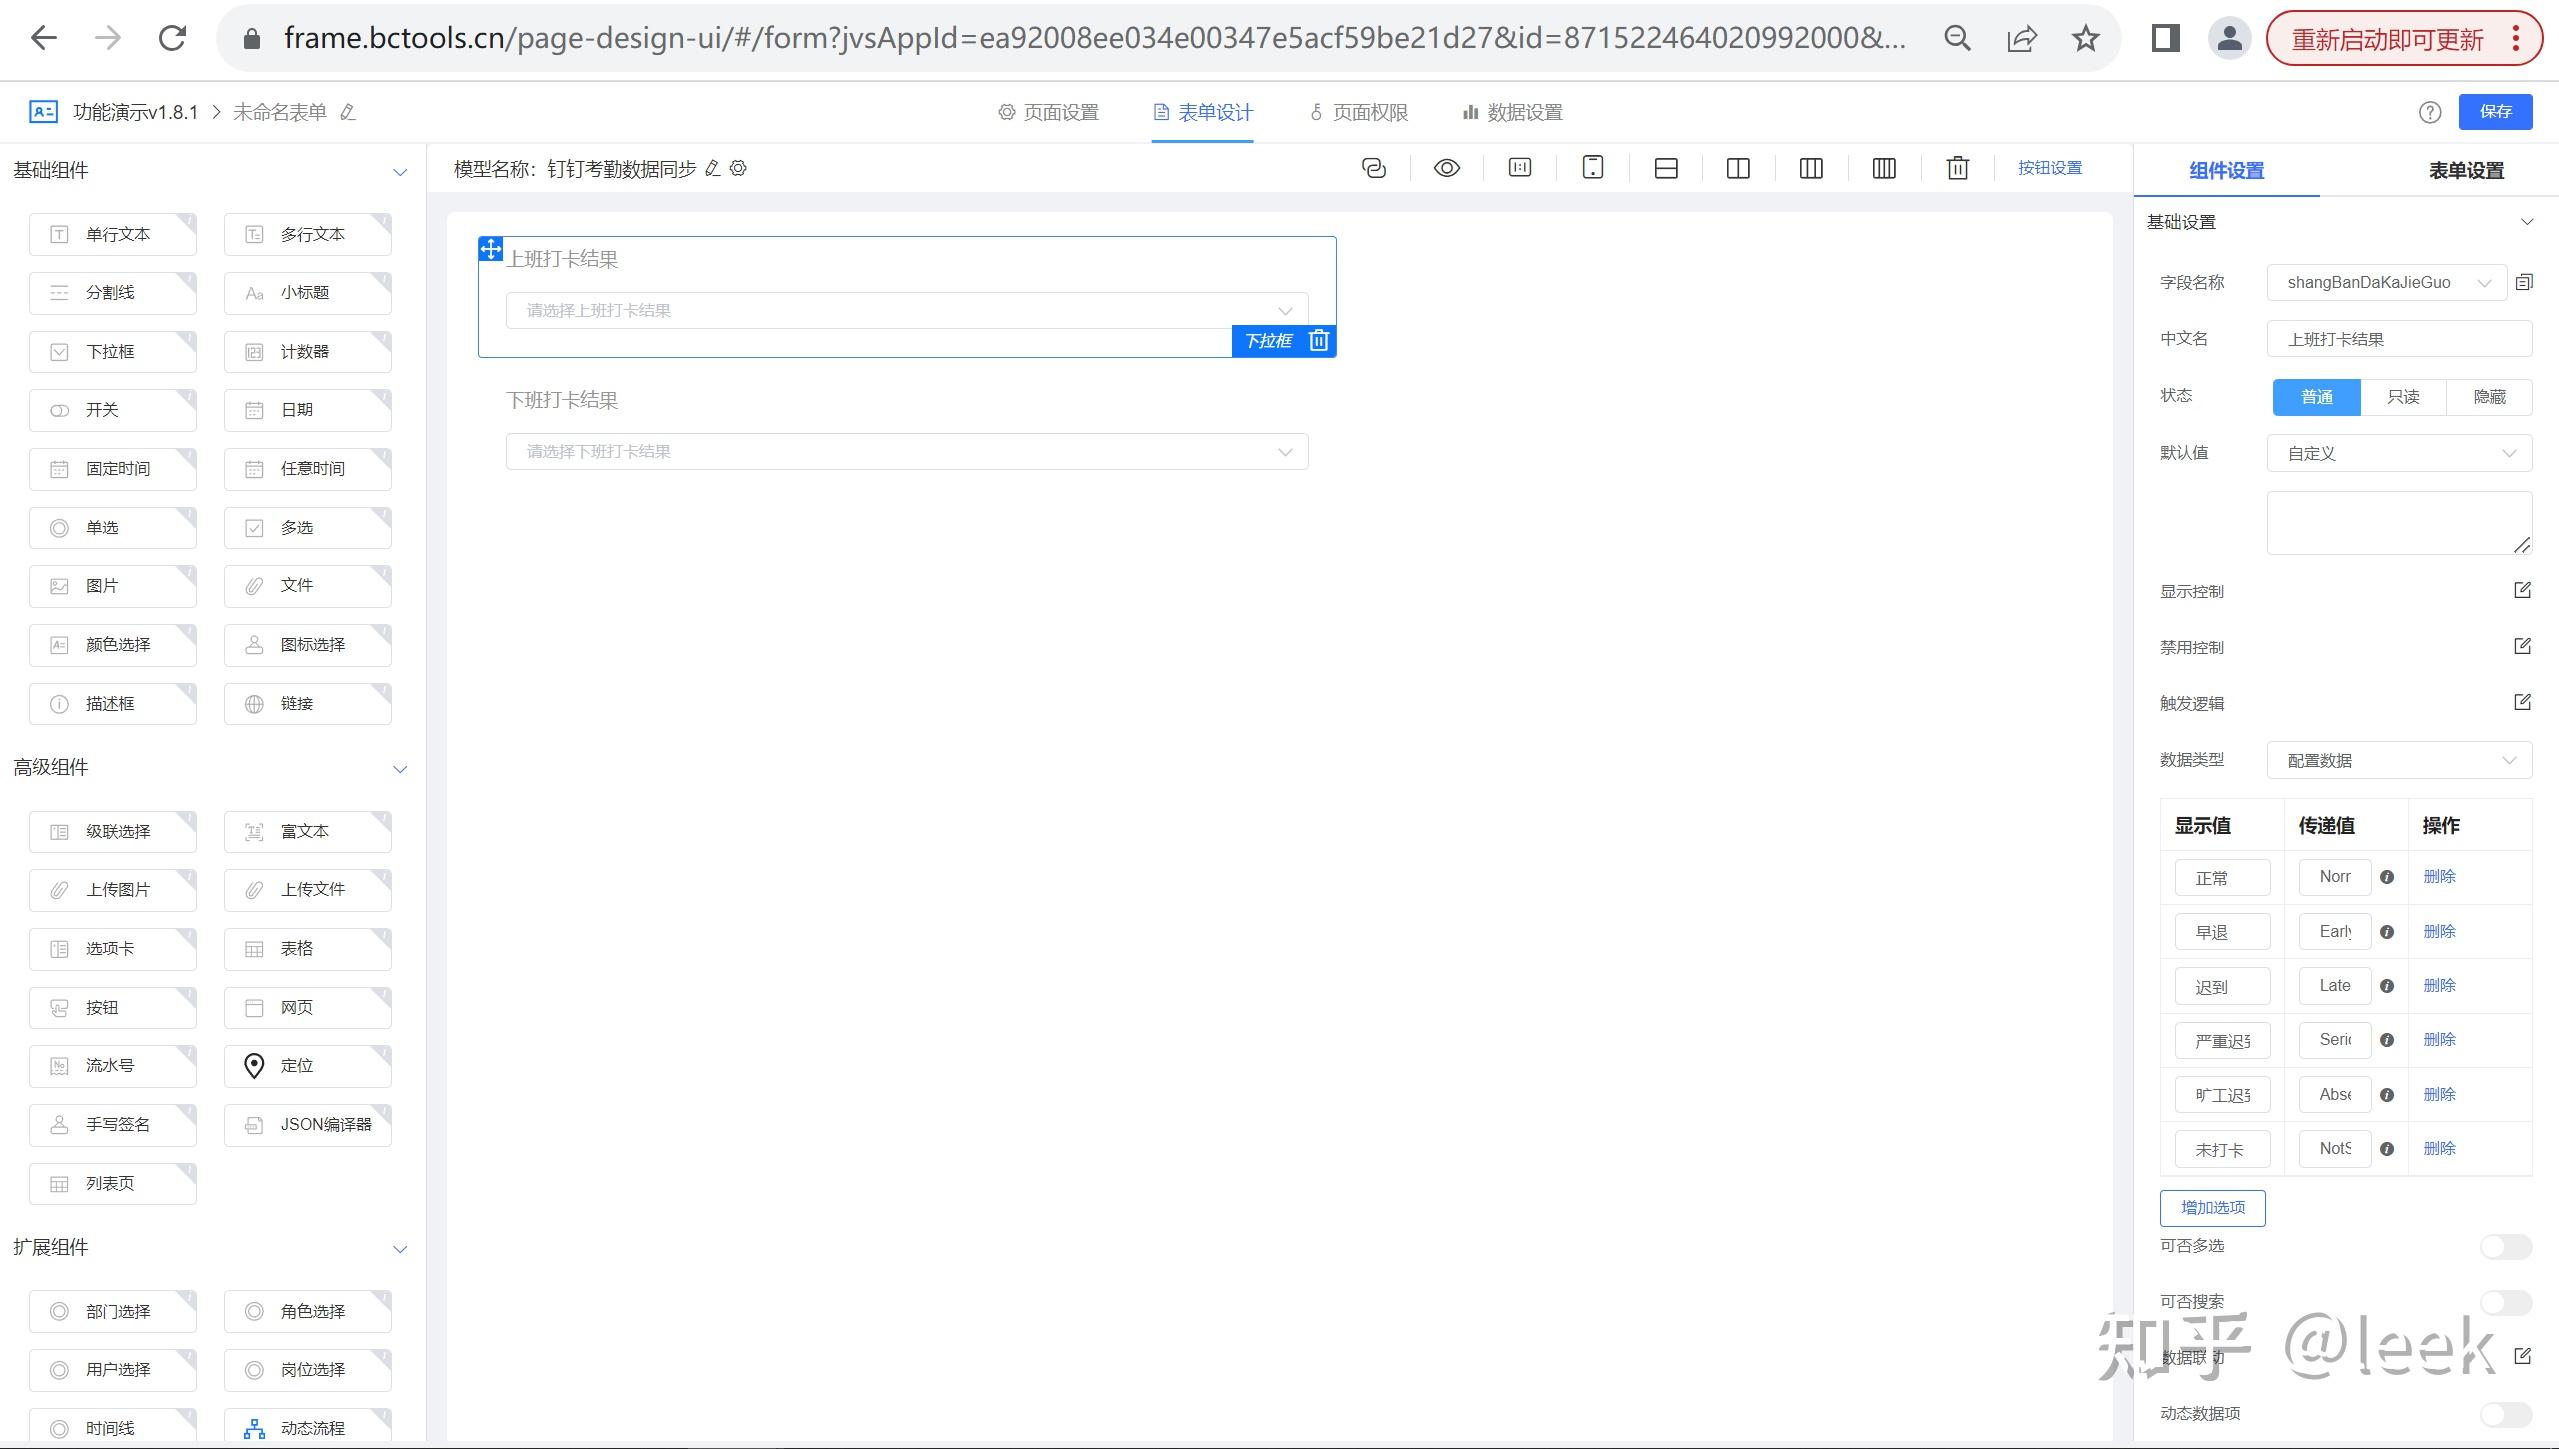This screenshot has height=1449, width=2559.
Task: Delete the selected 下拉框 component via trash icon
Action: 1318,341
